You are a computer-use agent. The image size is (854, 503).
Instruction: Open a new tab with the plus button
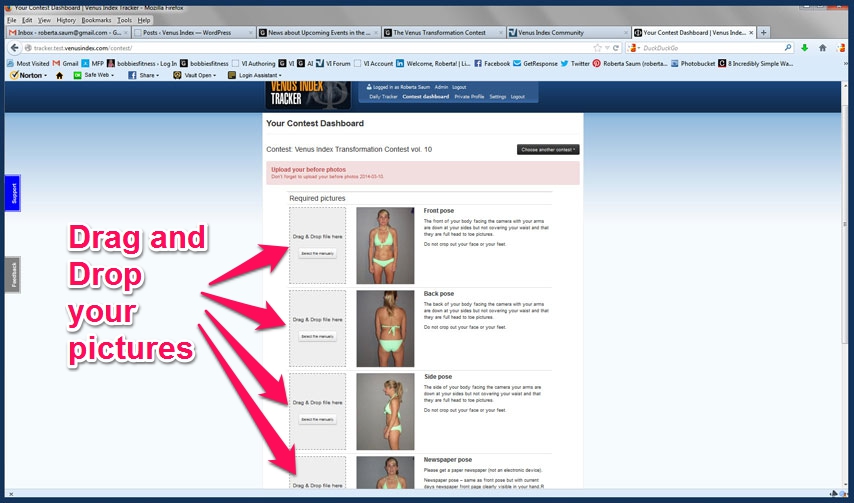coord(764,33)
